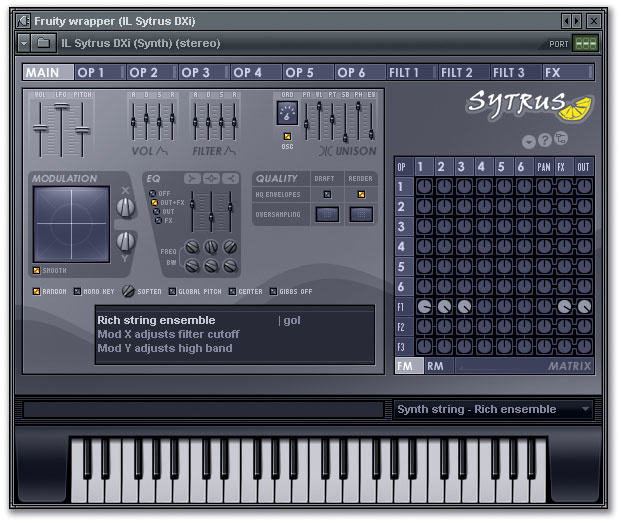621x523 pixels.
Task: Open the Render oversampling selector
Action: 361,214
